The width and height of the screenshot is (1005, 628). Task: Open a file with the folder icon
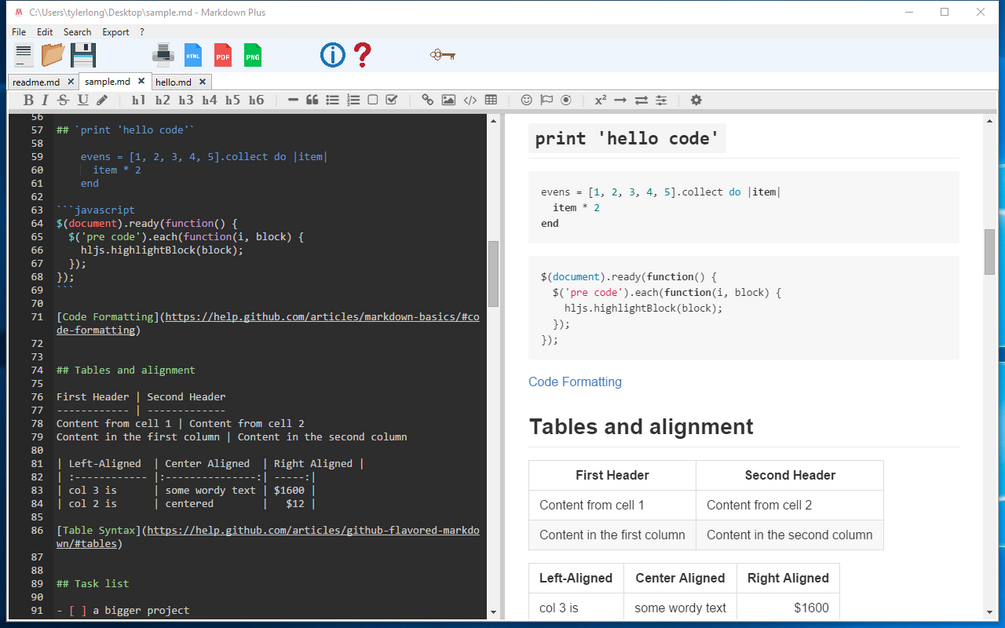pyautogui.click(x=53, y=55)
